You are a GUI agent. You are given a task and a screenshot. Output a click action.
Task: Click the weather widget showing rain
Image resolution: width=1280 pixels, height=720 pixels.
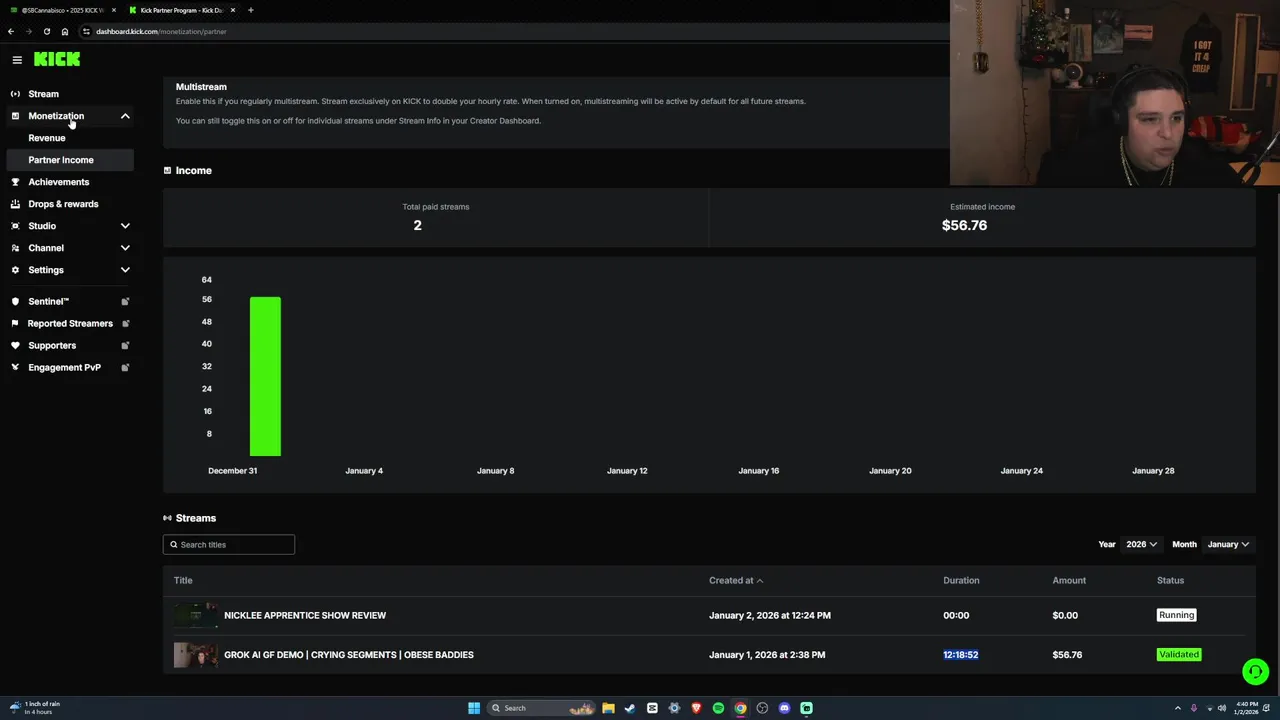(x=36, y=708)
